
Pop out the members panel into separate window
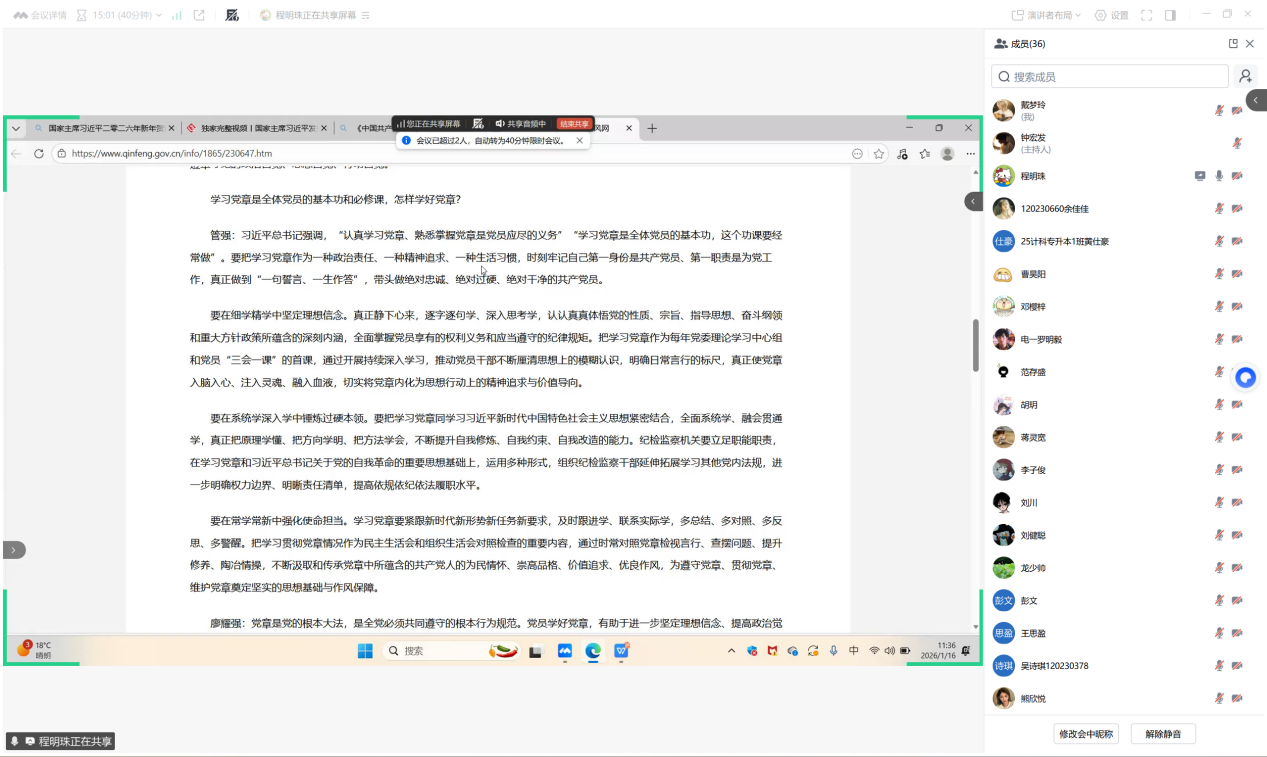pyautogui.click(x=1233, y=44)
